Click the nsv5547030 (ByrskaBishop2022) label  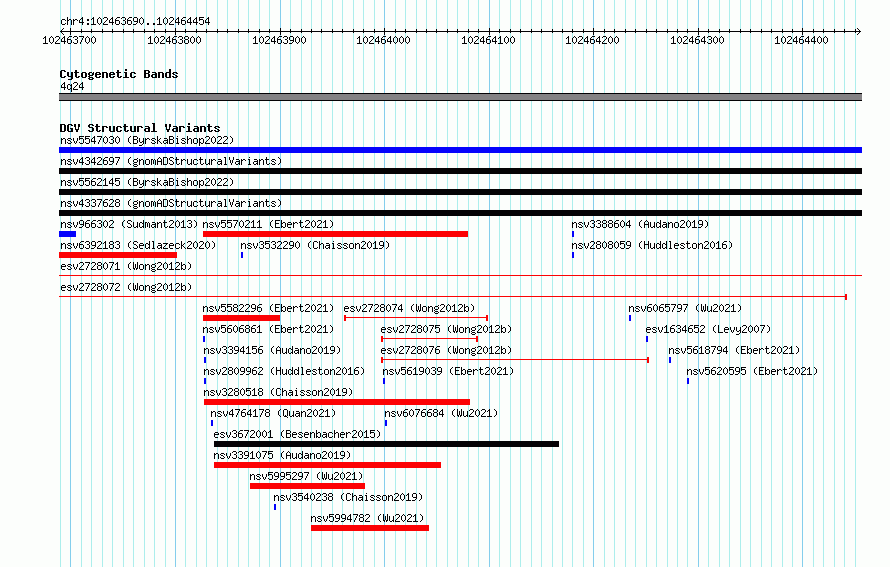tap(147, 140)
